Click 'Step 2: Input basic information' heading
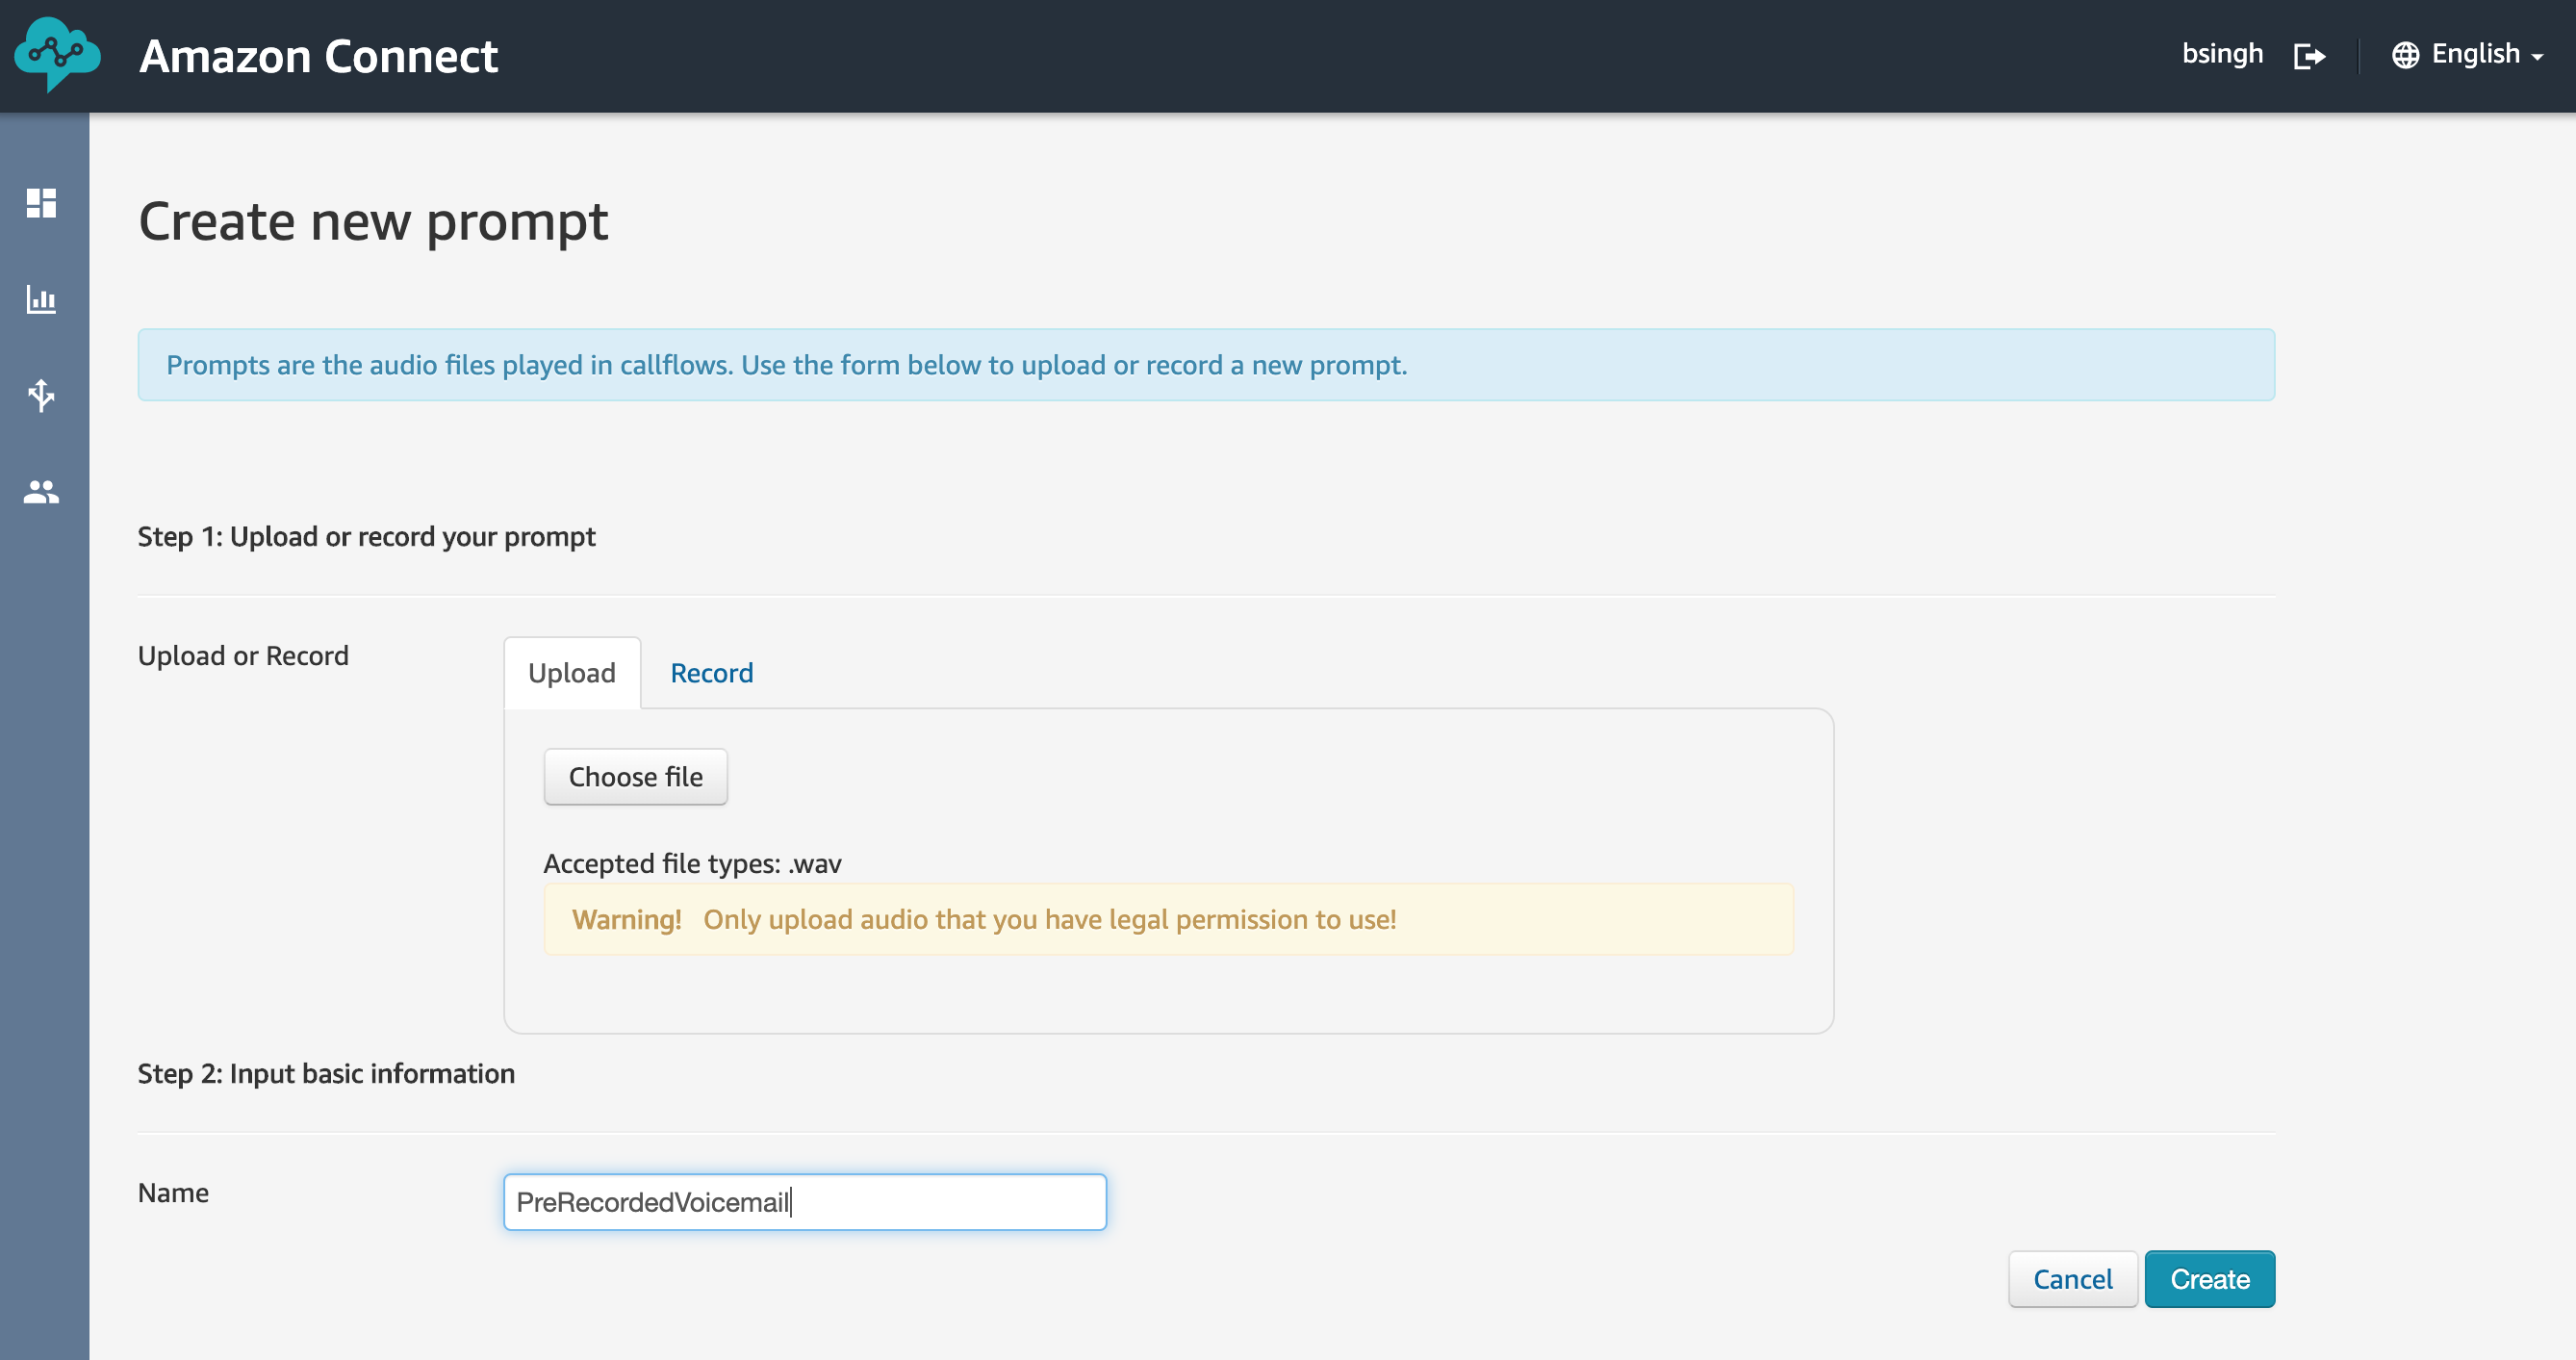This screenshot has height=1360, width=2576. [326, 1073]
